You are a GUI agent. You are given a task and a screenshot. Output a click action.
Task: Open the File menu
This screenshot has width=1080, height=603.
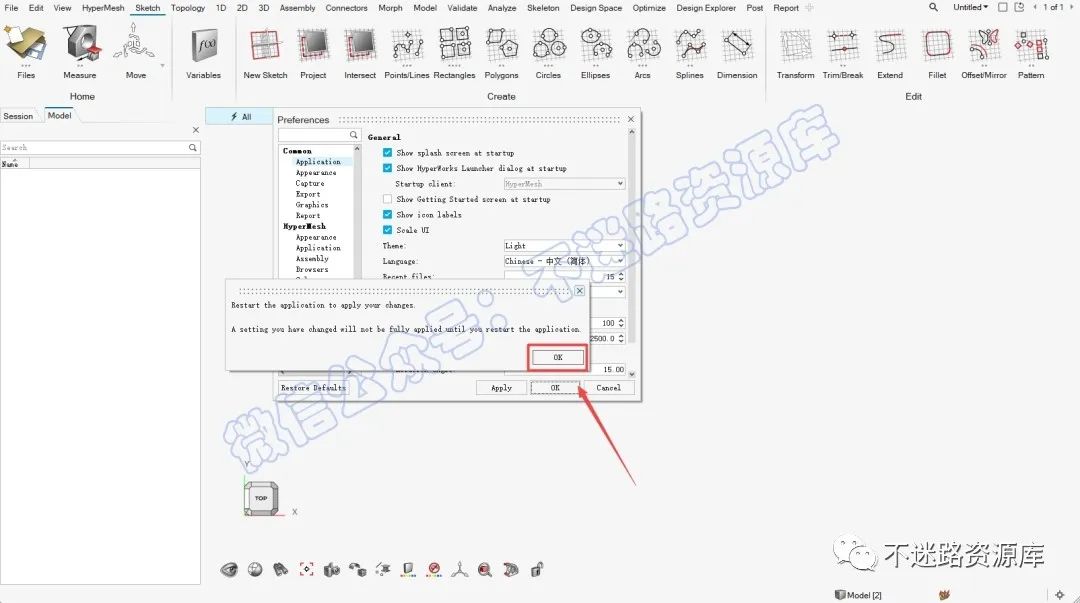[11, 8]
